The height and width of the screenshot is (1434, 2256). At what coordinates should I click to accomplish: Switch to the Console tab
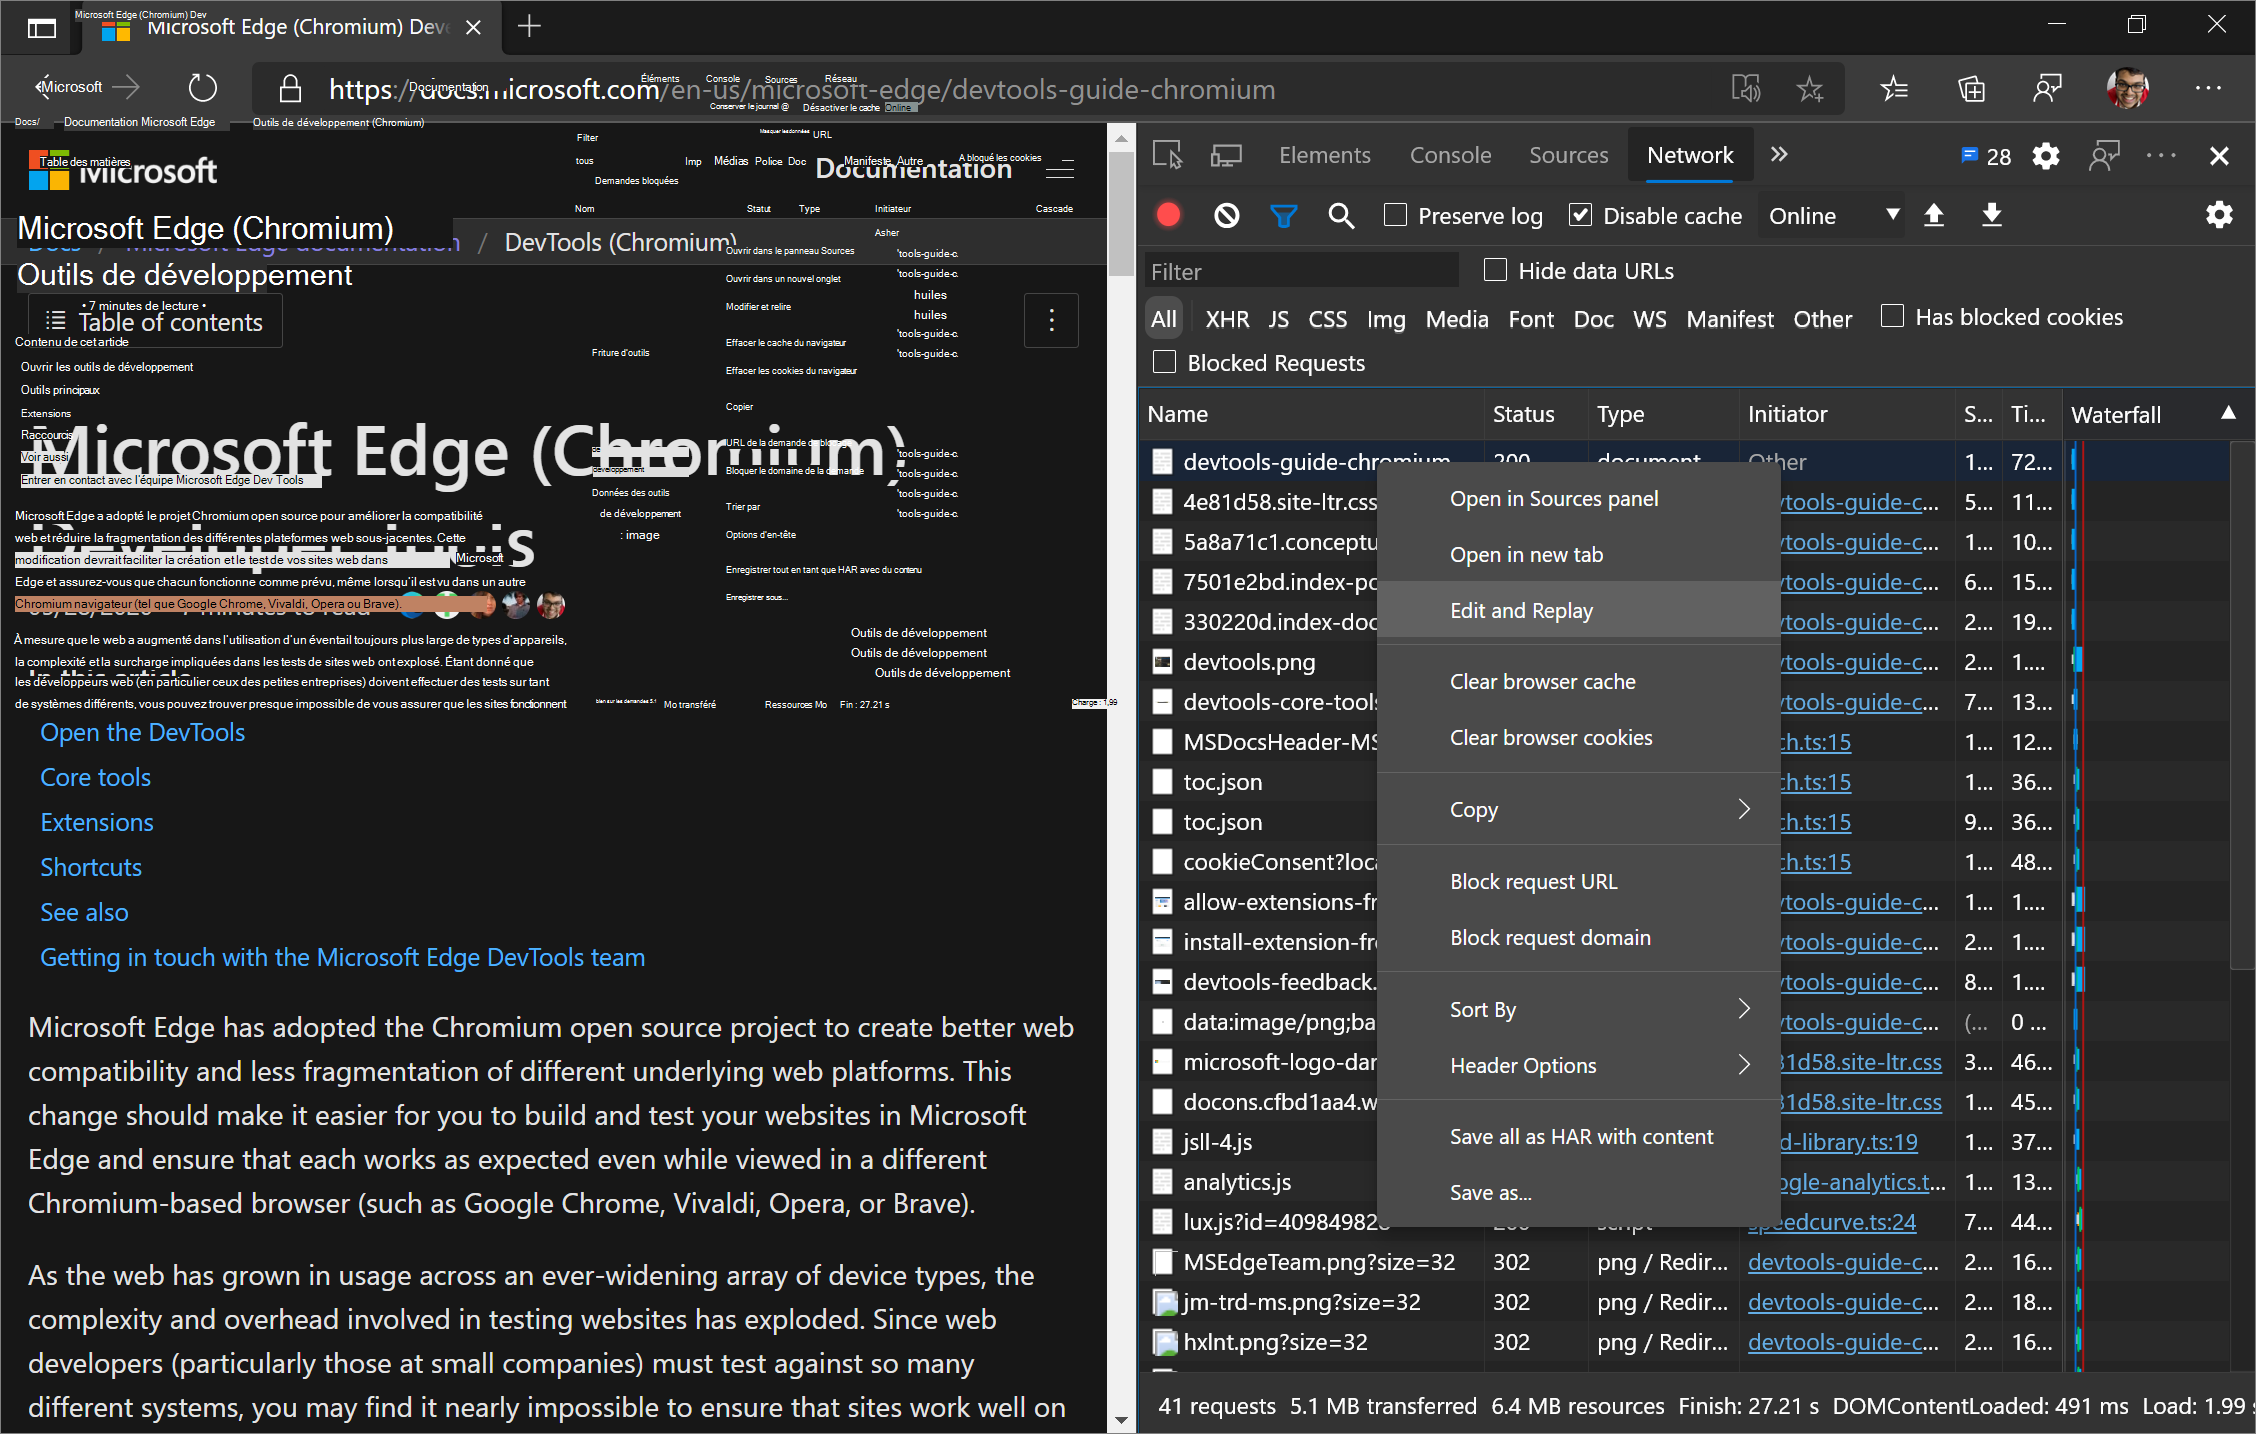[x=1450, y=155]
